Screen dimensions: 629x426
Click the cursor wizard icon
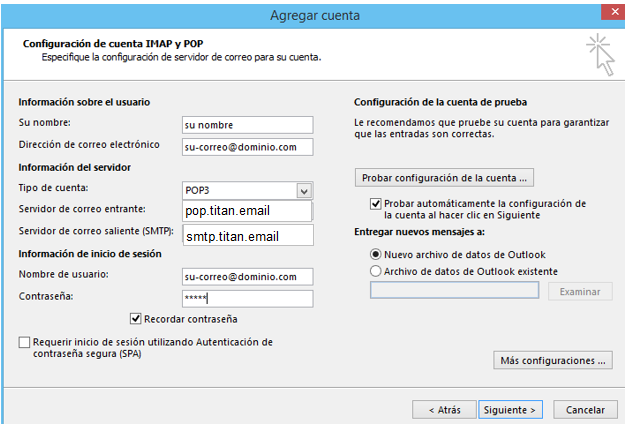point(600,53)
